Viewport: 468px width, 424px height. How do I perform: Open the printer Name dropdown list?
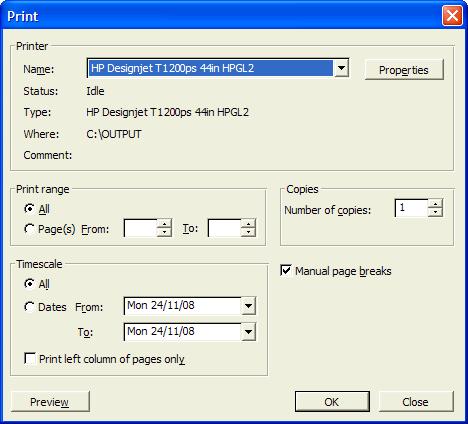(341, 68)
